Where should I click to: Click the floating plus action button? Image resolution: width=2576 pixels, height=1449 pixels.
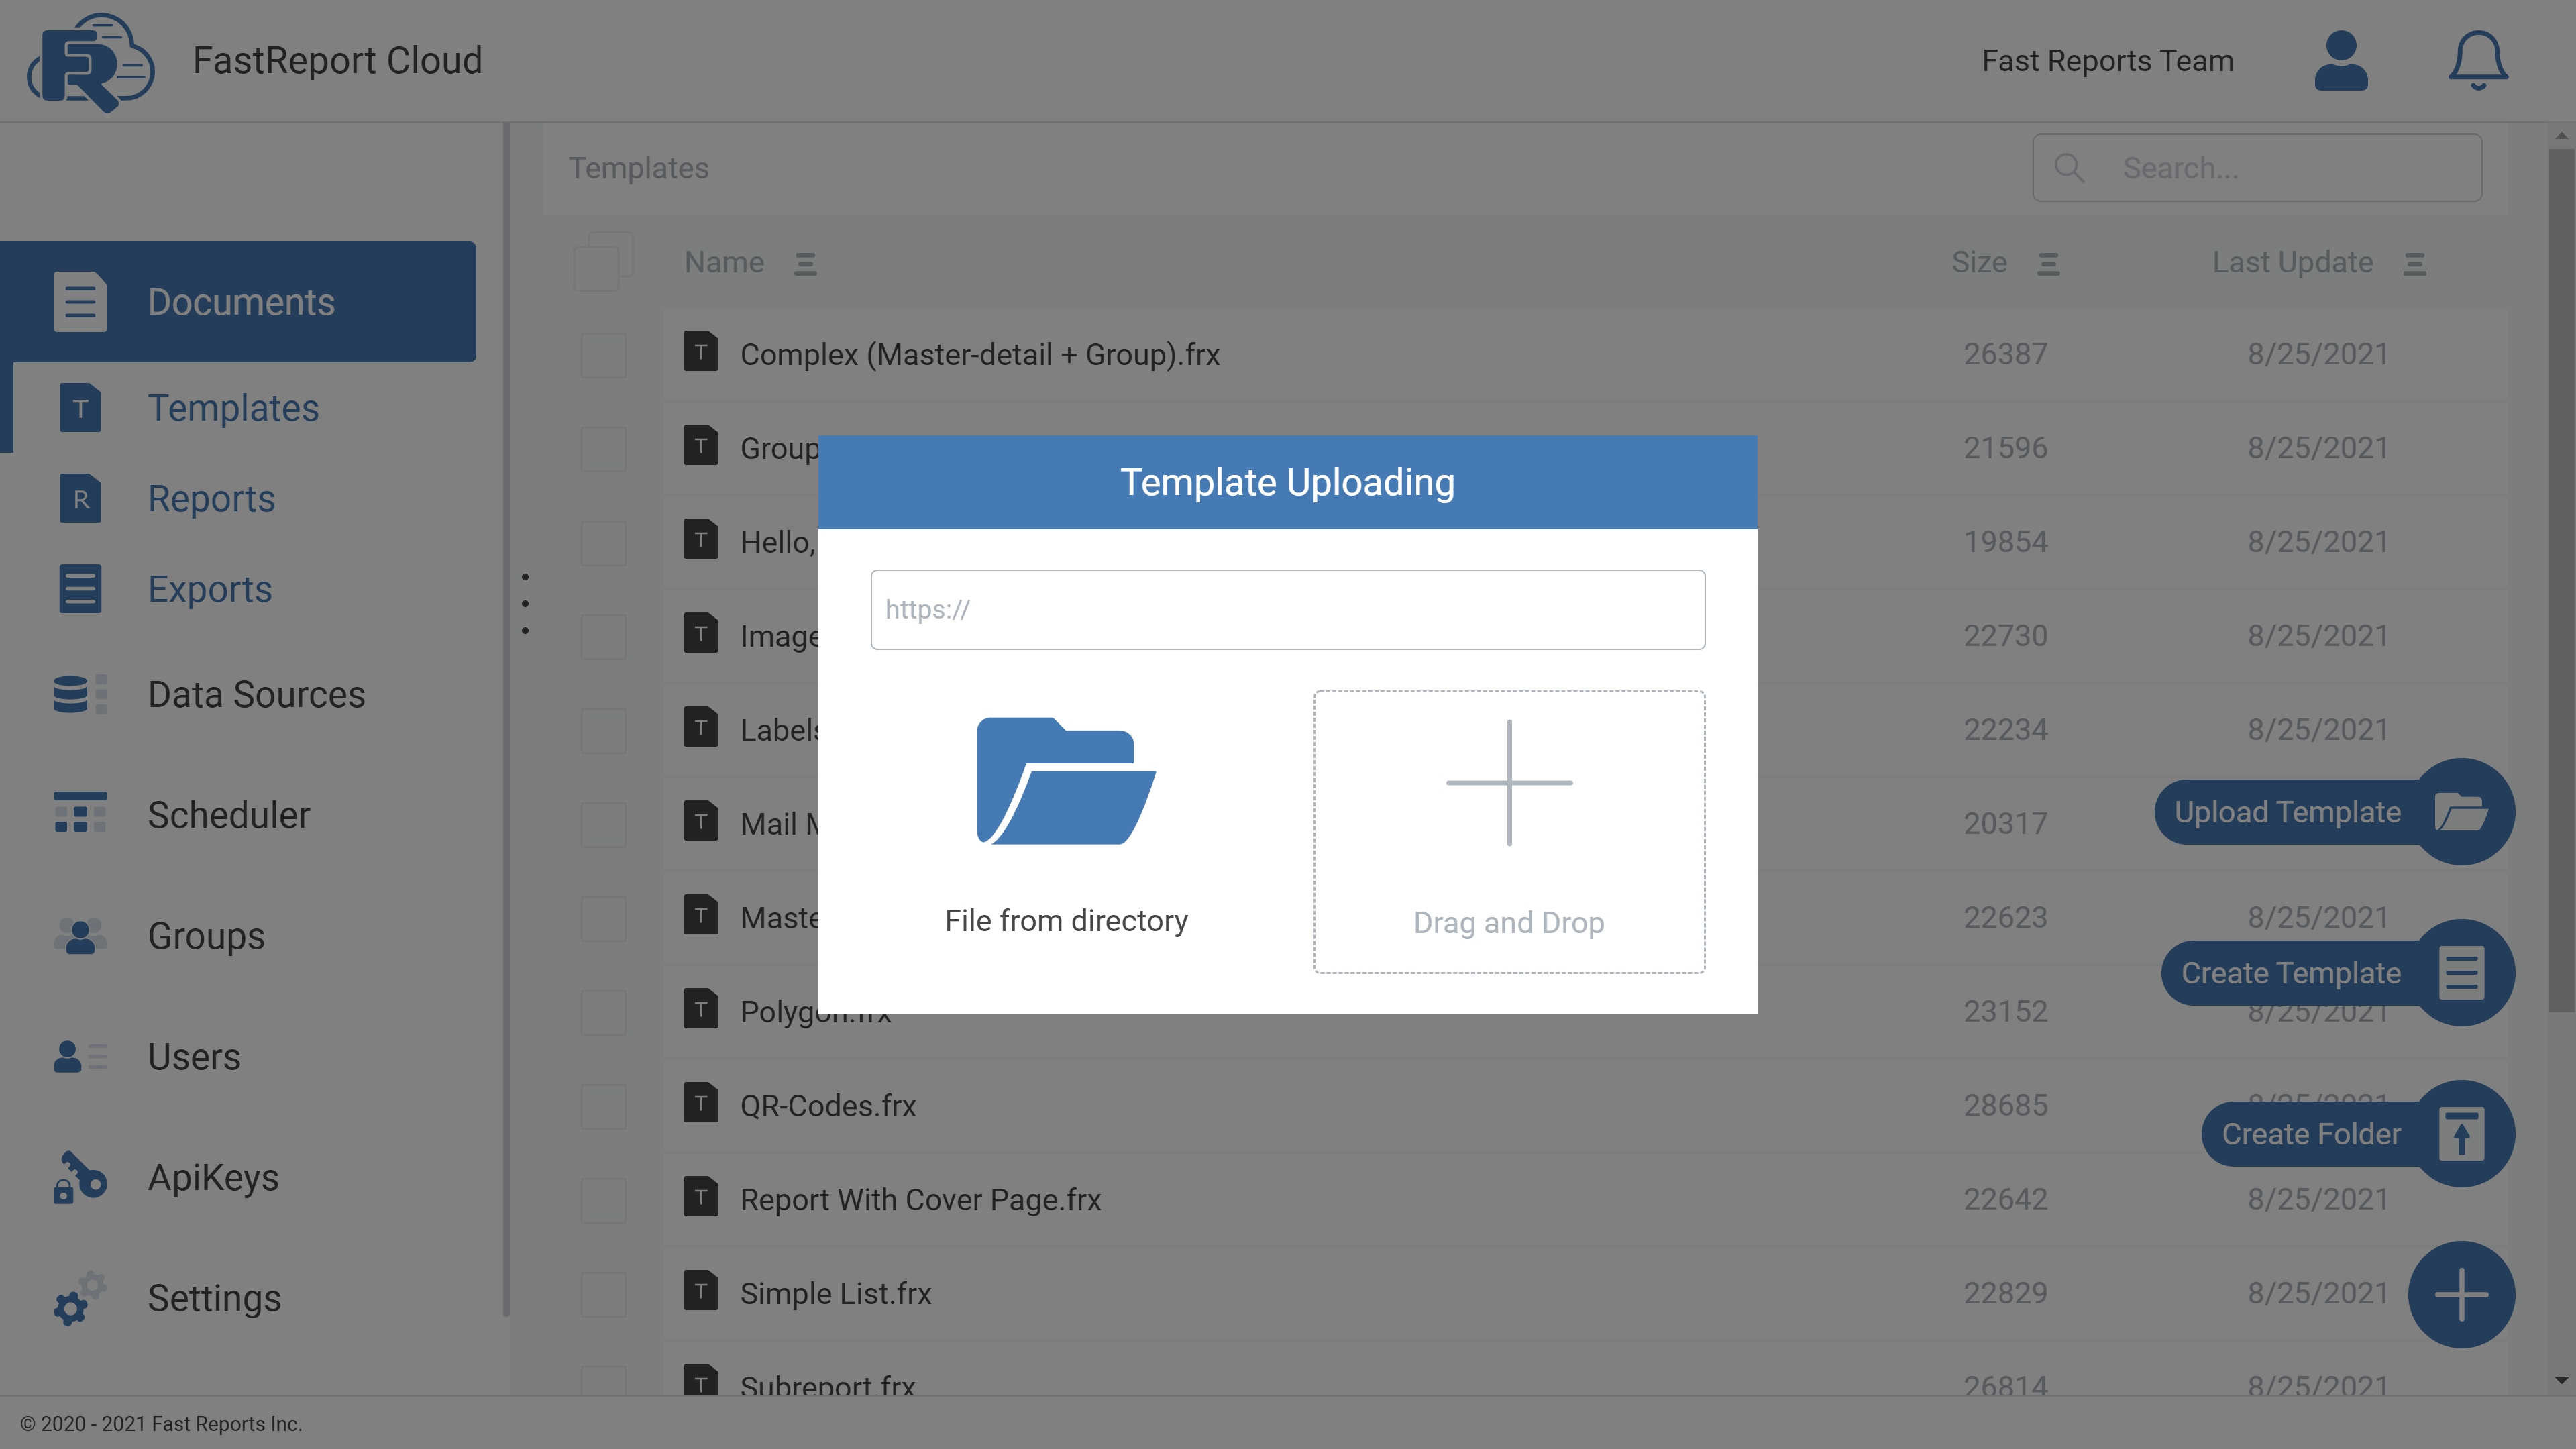[2462, 1294]
